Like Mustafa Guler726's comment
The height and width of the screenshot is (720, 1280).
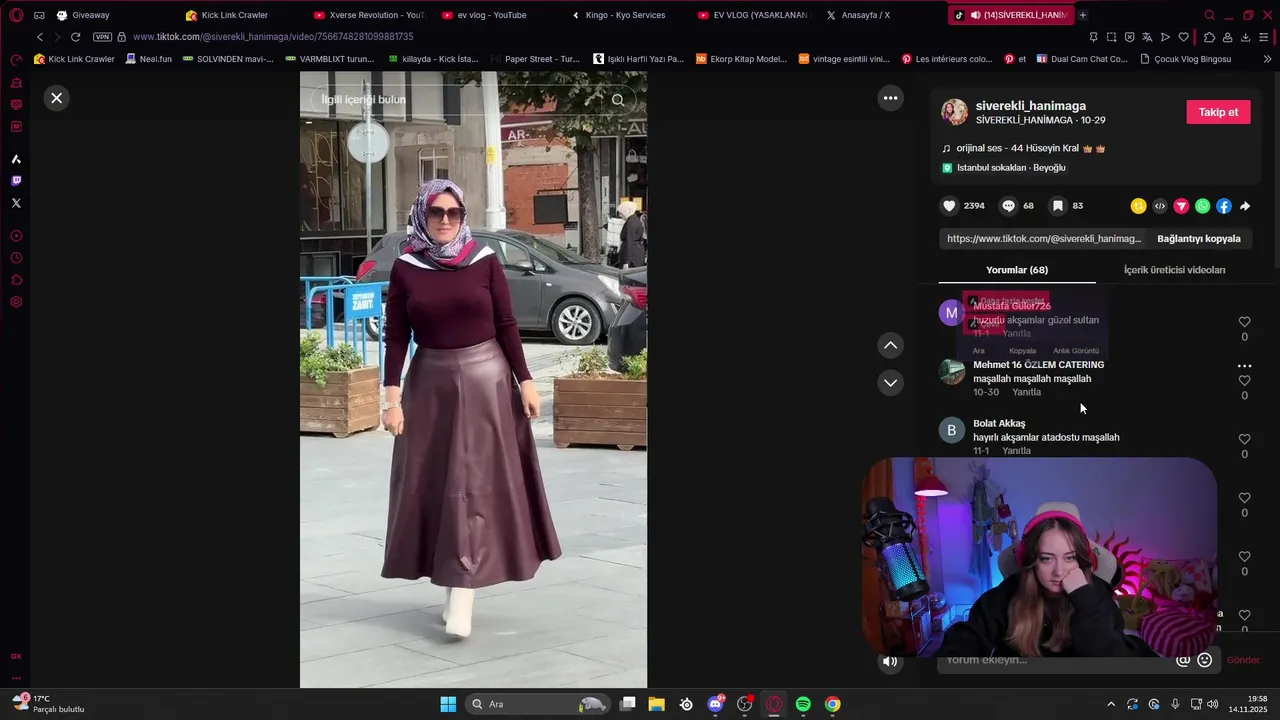point(1244,322)
